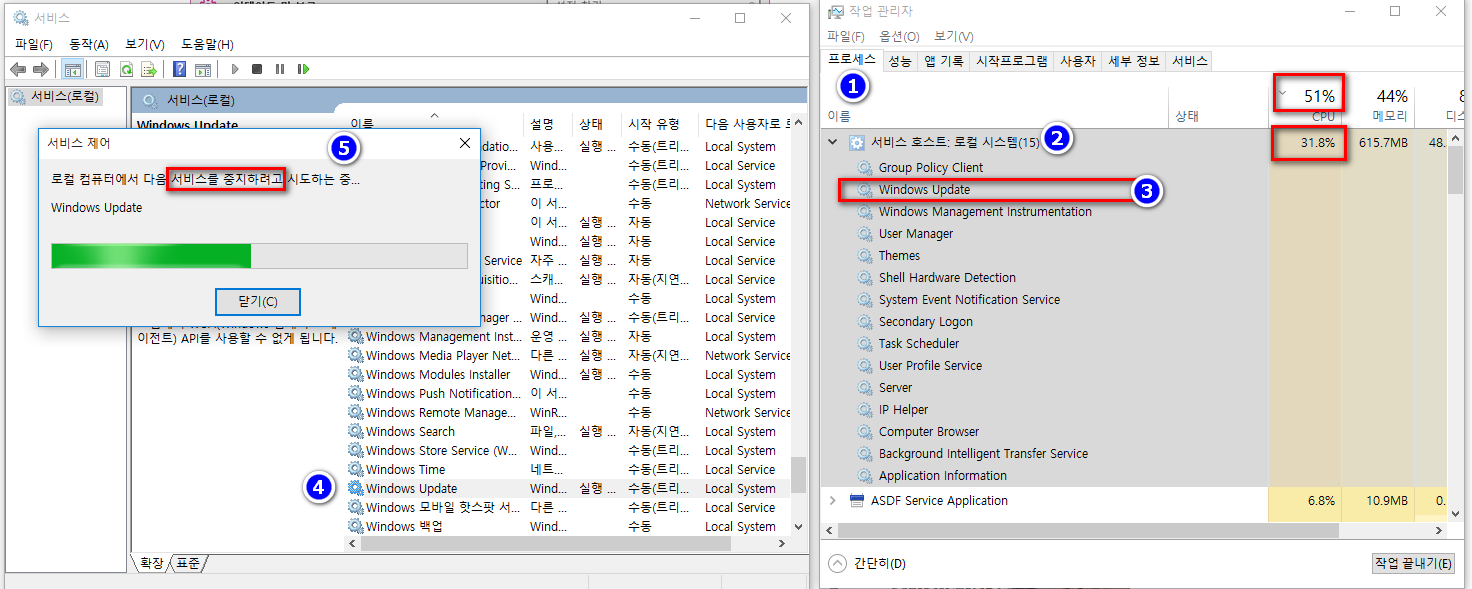This screenshot has width=1472, height=589.
Task: Open 보기(V) menu in Task Manager
Action: 953,37
